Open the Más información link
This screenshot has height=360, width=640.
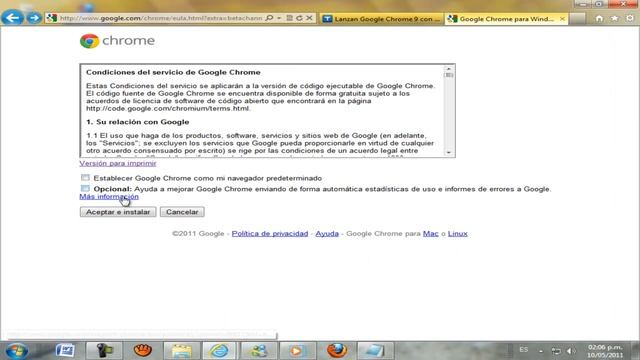(109, 197)
